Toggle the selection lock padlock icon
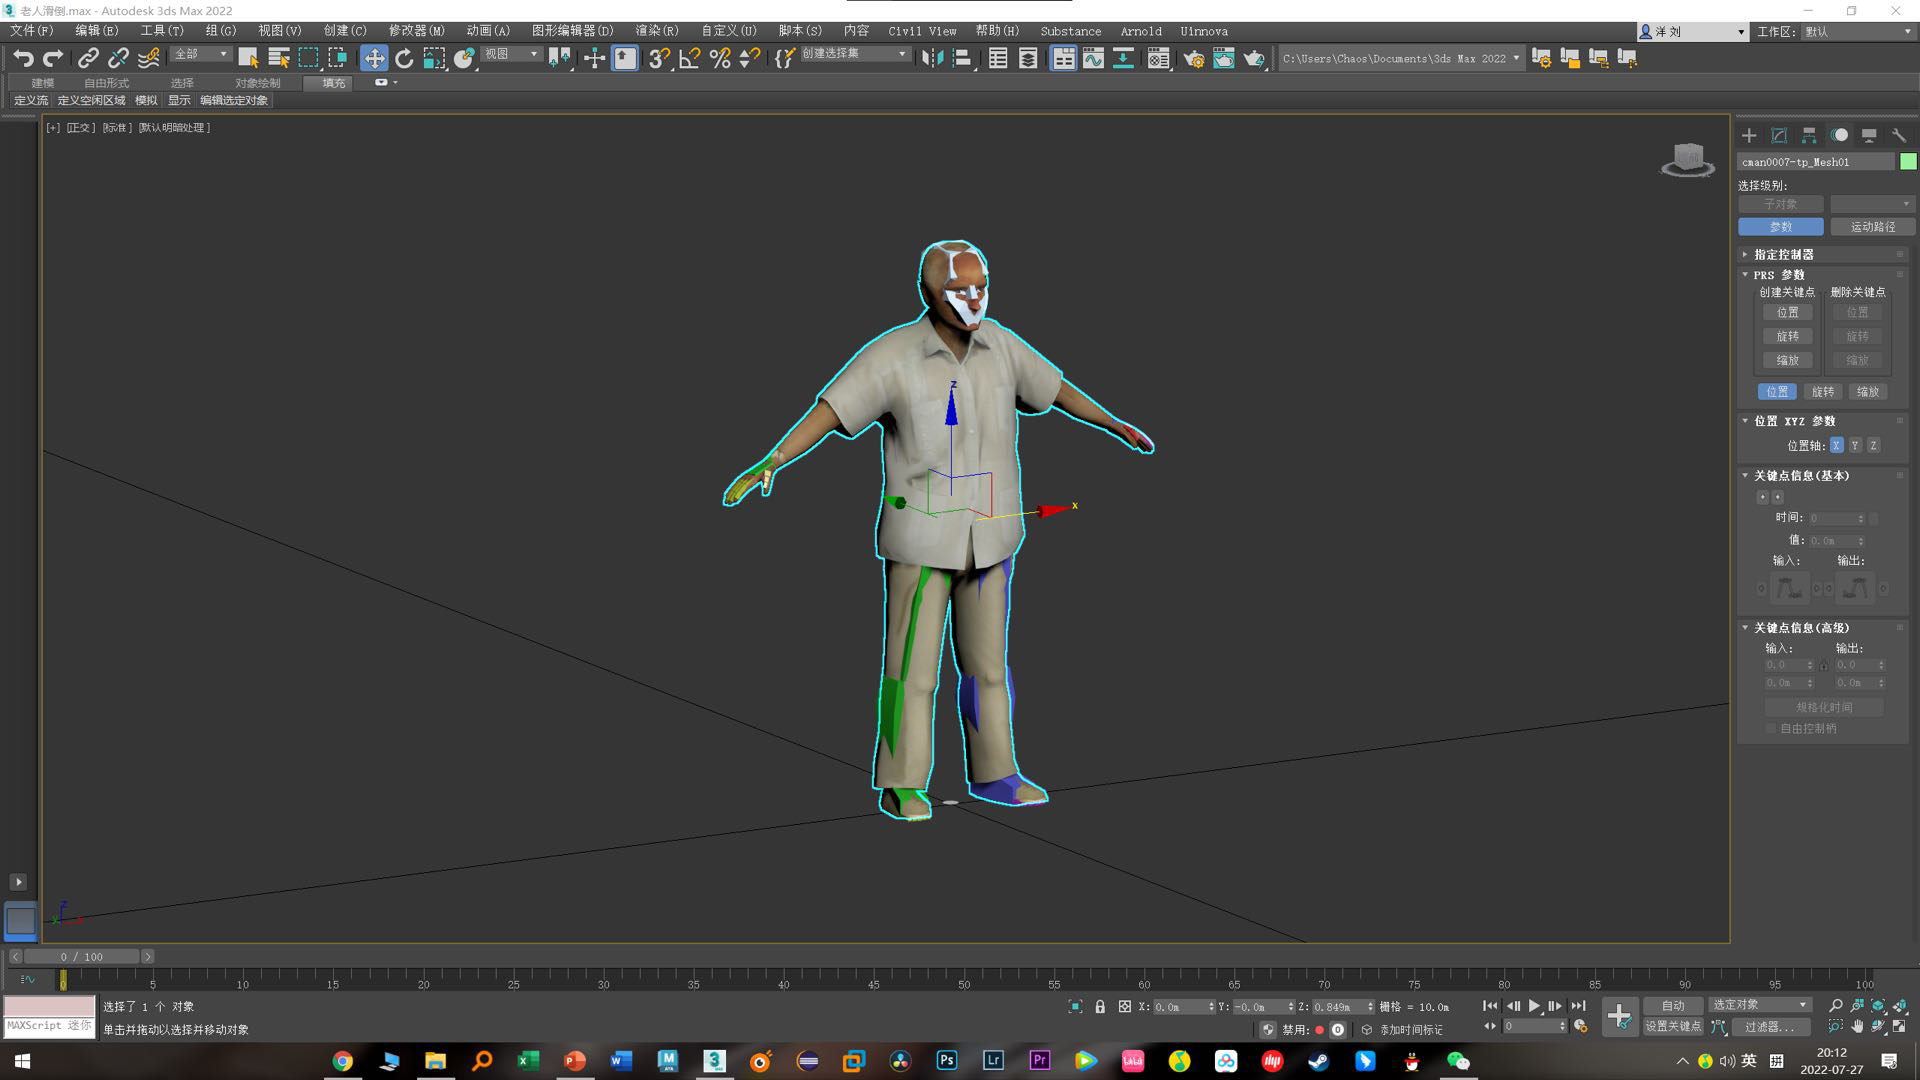1920x1080 pixels. pyautogui.click(x=1100, y=1007)
